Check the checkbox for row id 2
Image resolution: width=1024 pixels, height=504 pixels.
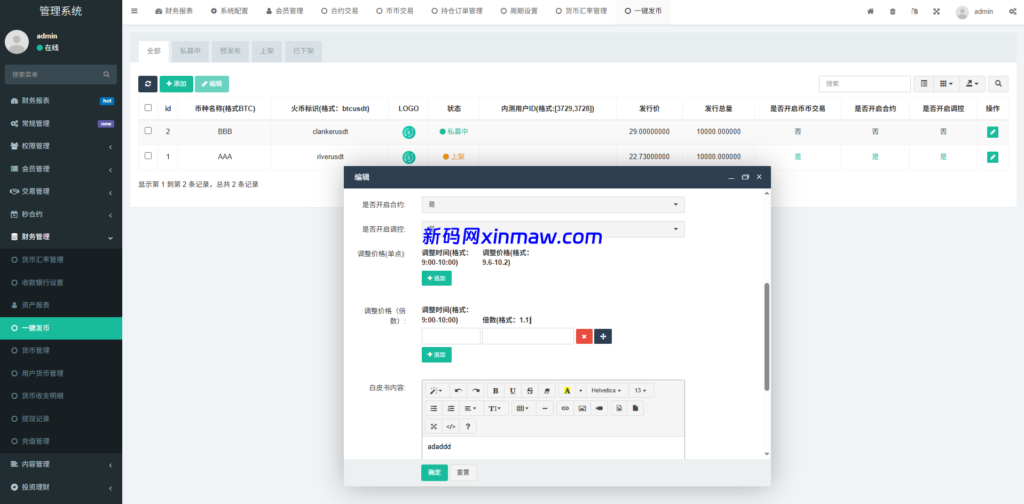coord(148,131)
